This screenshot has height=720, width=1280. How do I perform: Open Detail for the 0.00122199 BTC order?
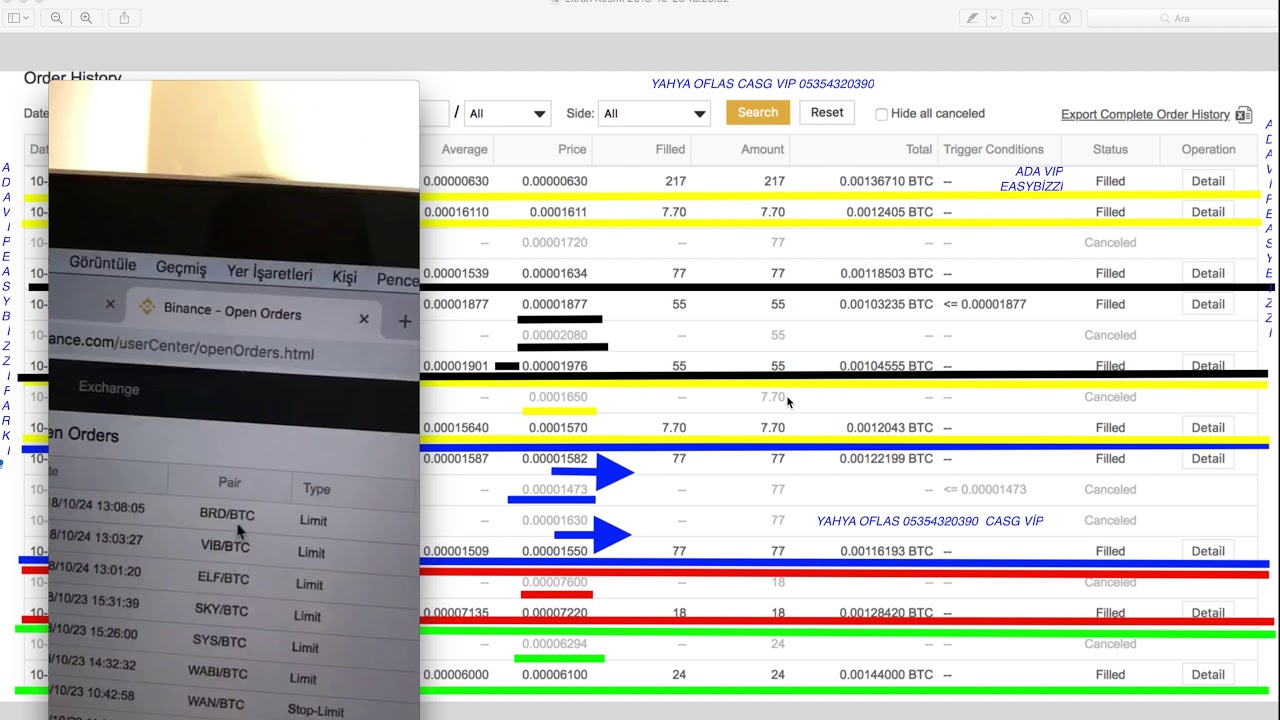coord(1208,458)
